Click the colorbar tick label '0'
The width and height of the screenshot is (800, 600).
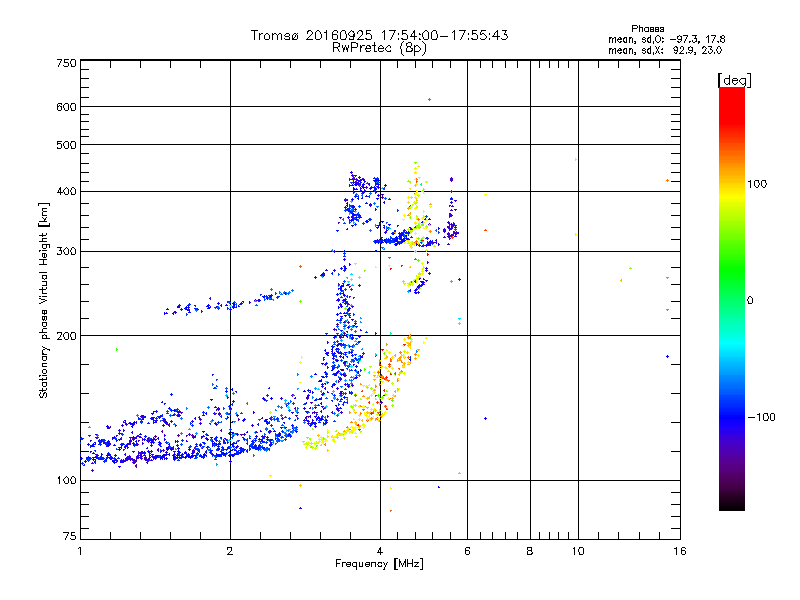pyautogui.click(x=750, y=301)
